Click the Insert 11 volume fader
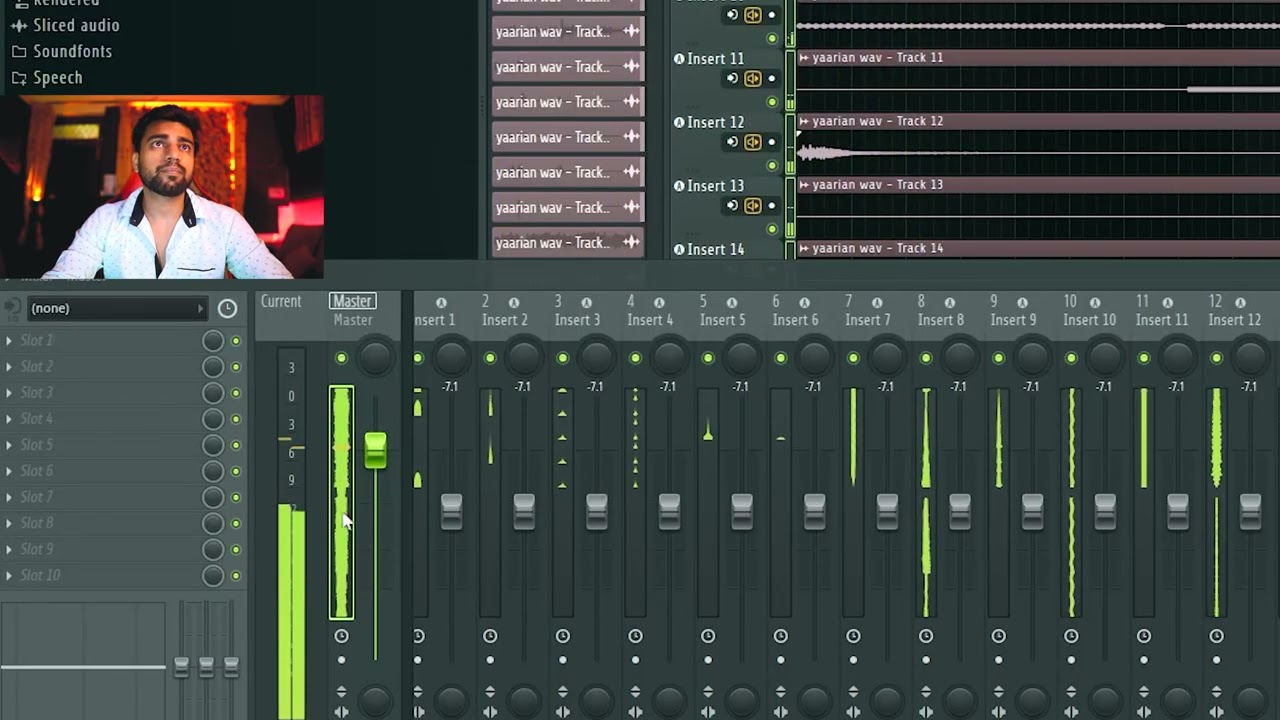1280x720 pixels. [1178, 511]
